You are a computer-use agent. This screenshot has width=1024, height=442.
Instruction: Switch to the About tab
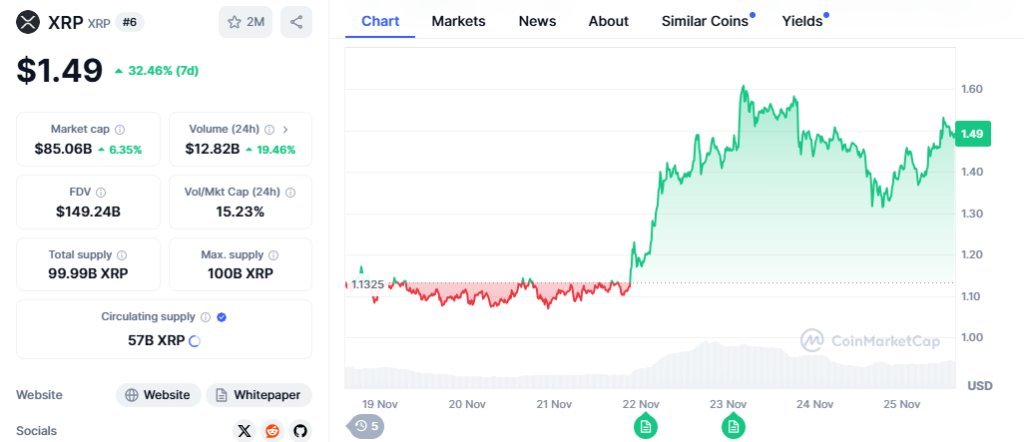pos(609,22)
